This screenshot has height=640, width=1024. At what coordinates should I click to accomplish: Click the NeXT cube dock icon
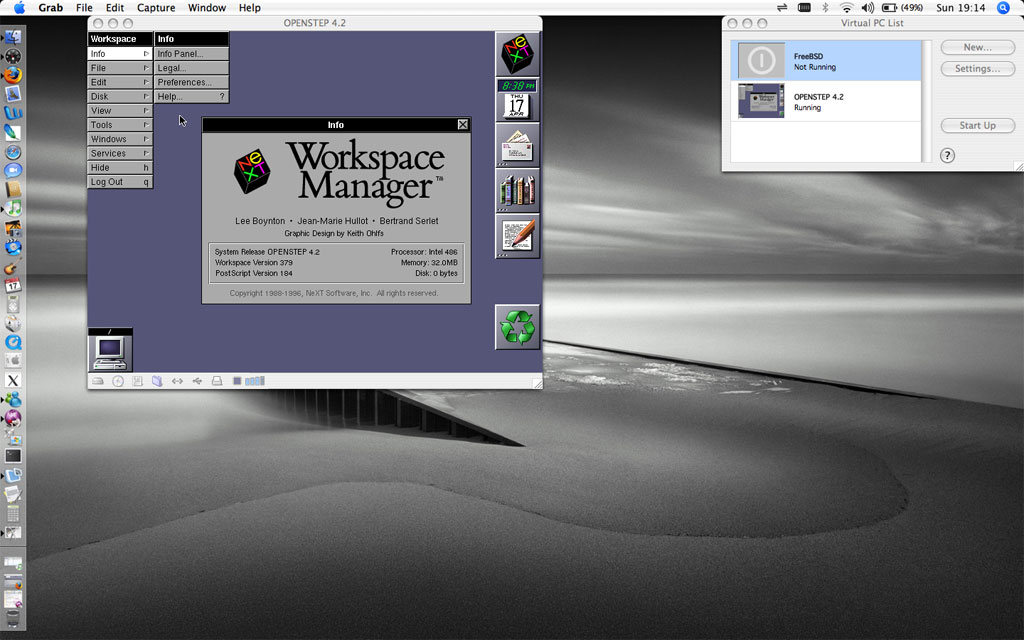517,53
